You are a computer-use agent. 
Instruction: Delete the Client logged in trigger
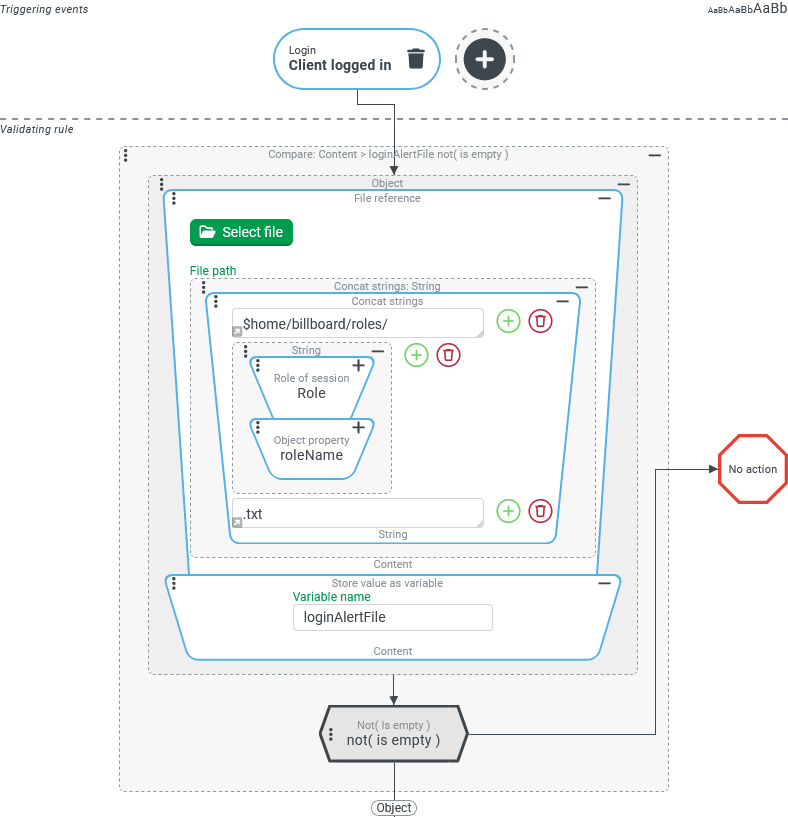coord(416,58)
